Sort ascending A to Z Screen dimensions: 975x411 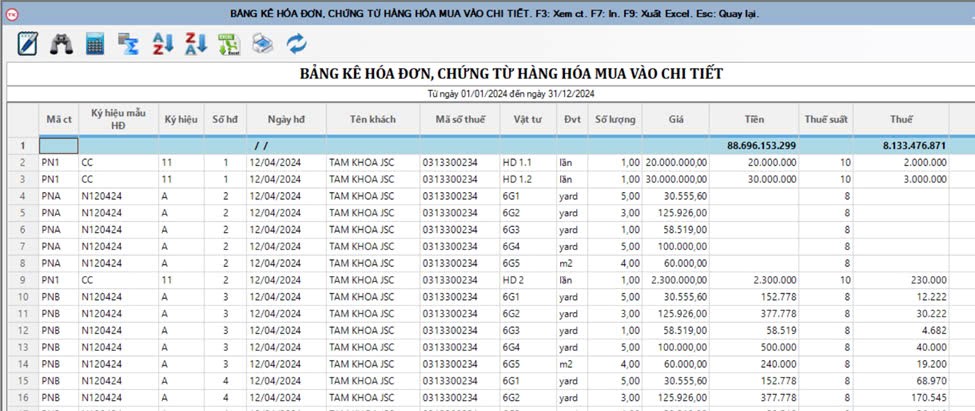point(162,44)
